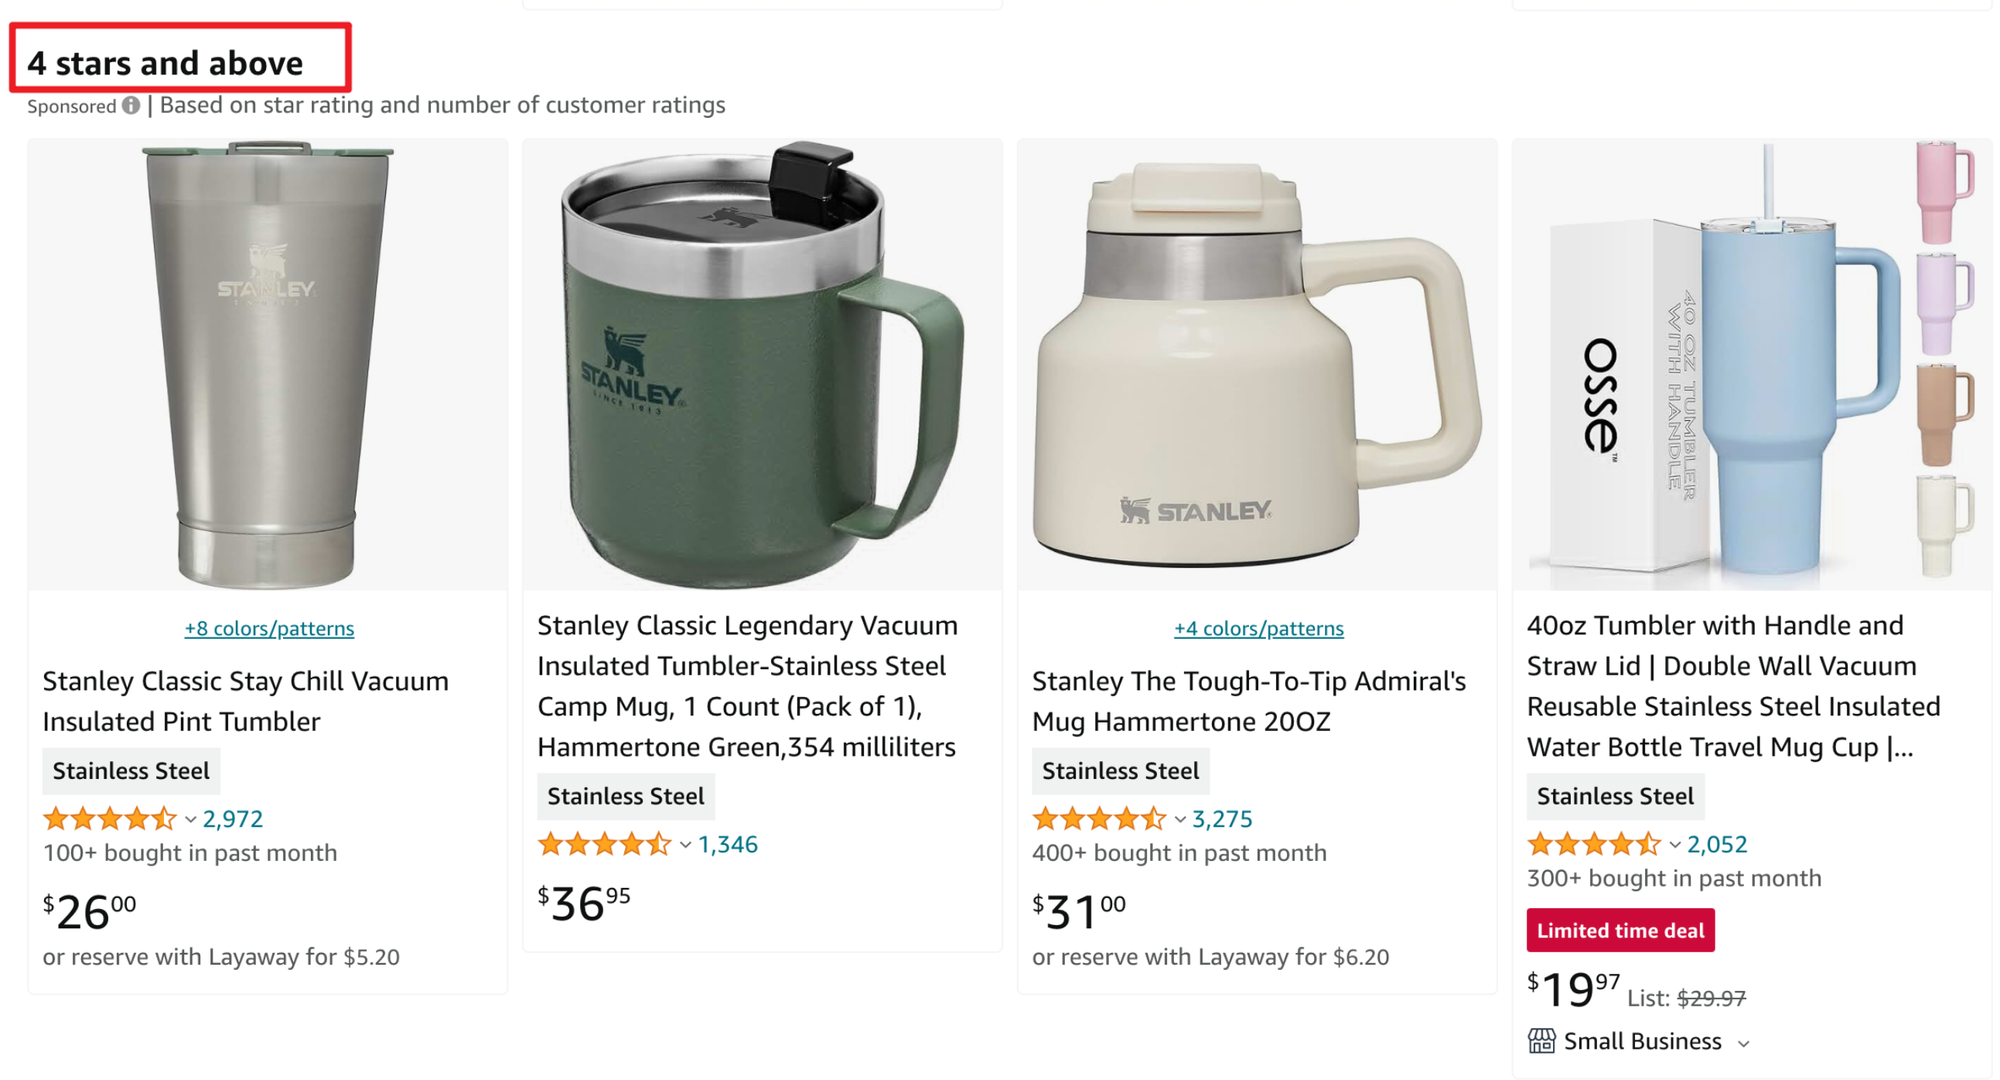Click the Sponsored info icon

click(x=131, y=105)
